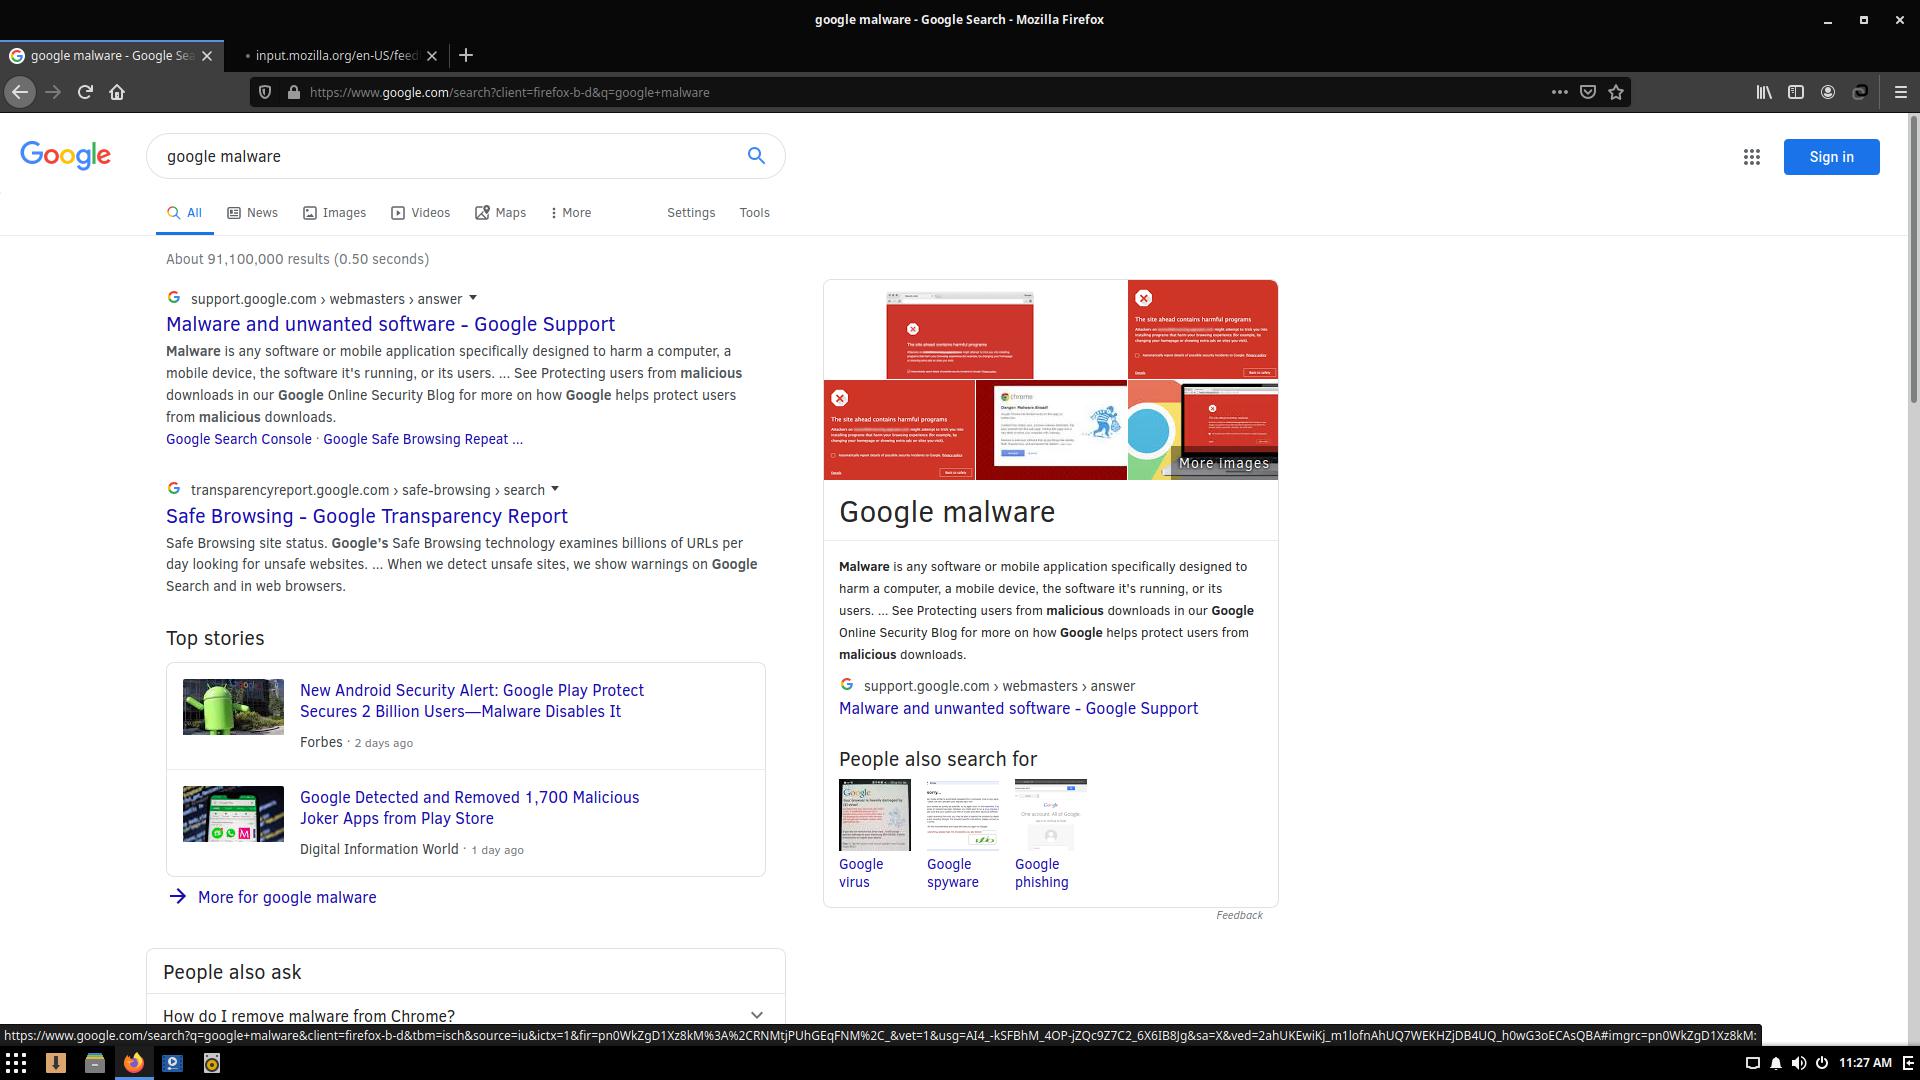Bookmark this page using the star icon
This screenshot has width=1920, height=1080.
[1616, 92]
